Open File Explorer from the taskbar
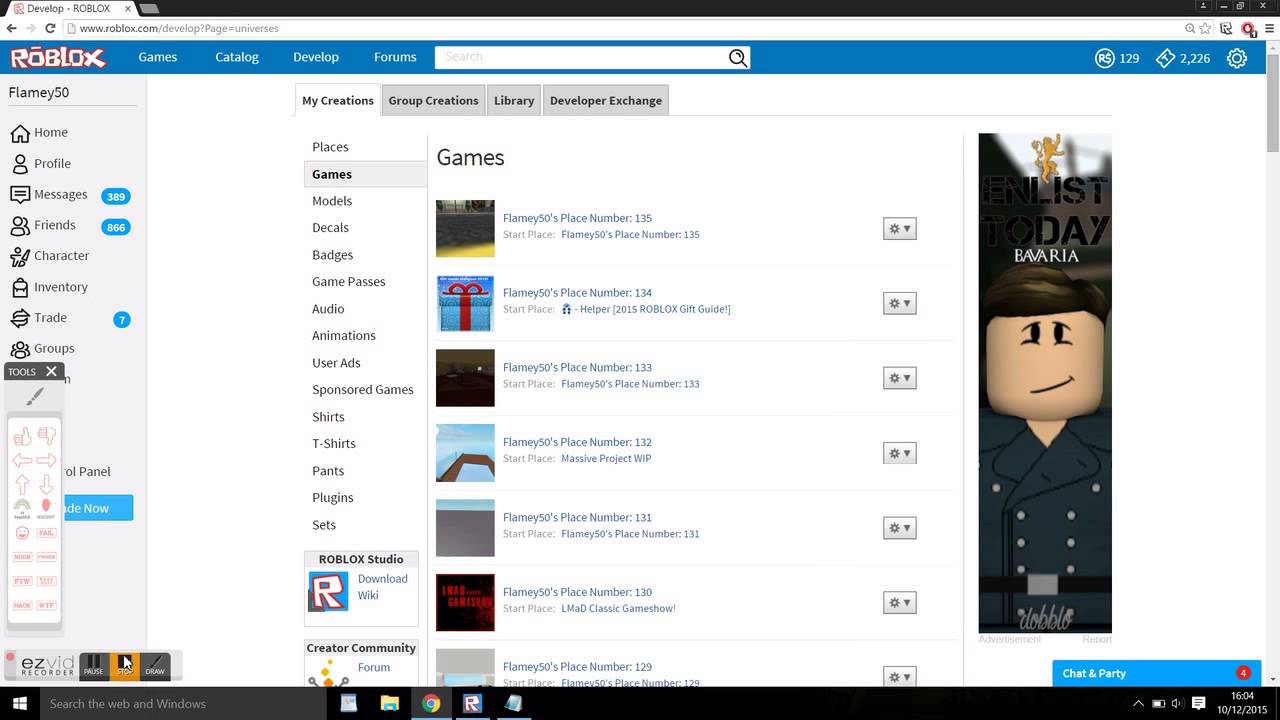This screenshot has width=1280, height=720. pyautogui.click(x=390, y=703)
